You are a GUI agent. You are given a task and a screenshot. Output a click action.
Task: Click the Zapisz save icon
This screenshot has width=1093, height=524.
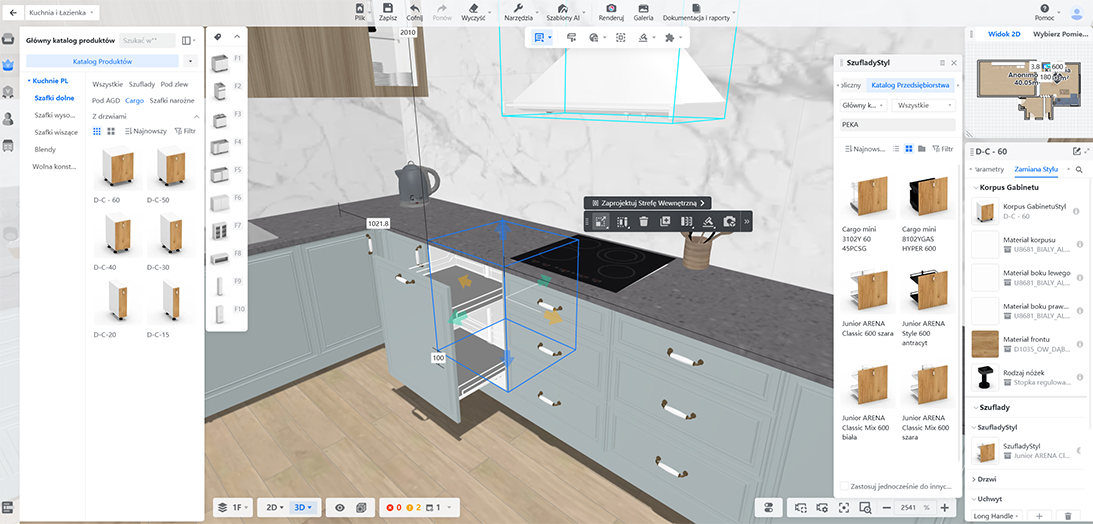(x=388, y=9)
